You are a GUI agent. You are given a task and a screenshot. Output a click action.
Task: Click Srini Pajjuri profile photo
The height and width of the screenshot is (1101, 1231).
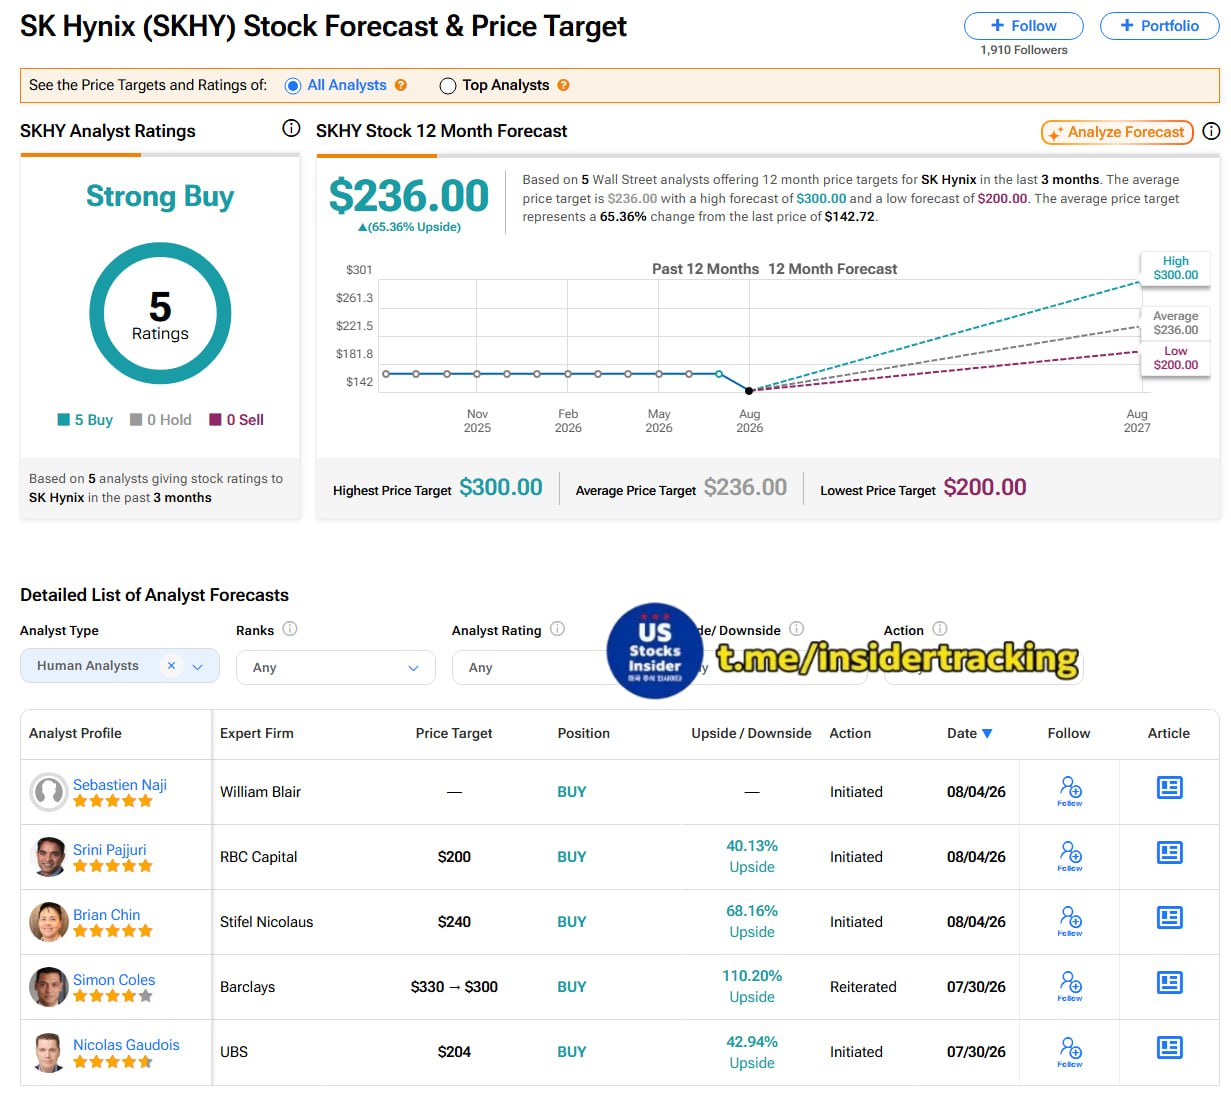pos(49,857)
